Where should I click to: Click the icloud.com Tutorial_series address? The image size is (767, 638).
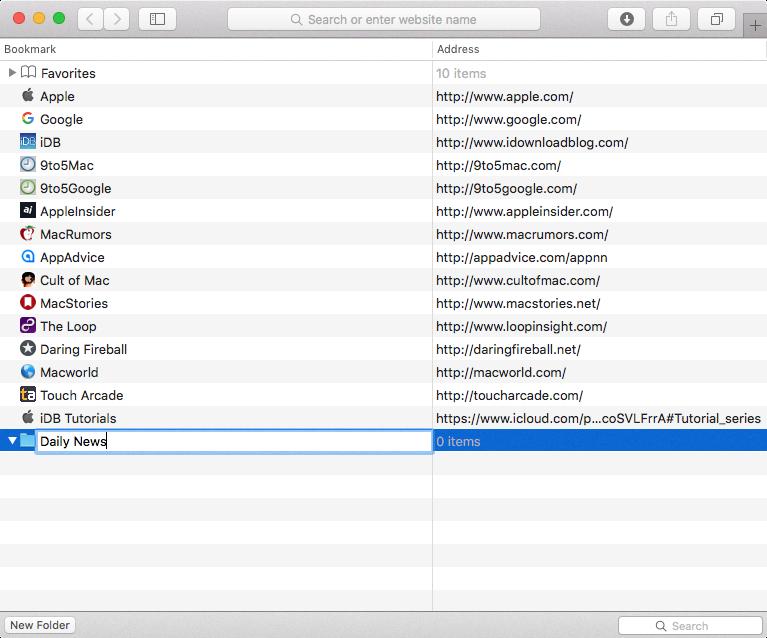pos(598,418)
